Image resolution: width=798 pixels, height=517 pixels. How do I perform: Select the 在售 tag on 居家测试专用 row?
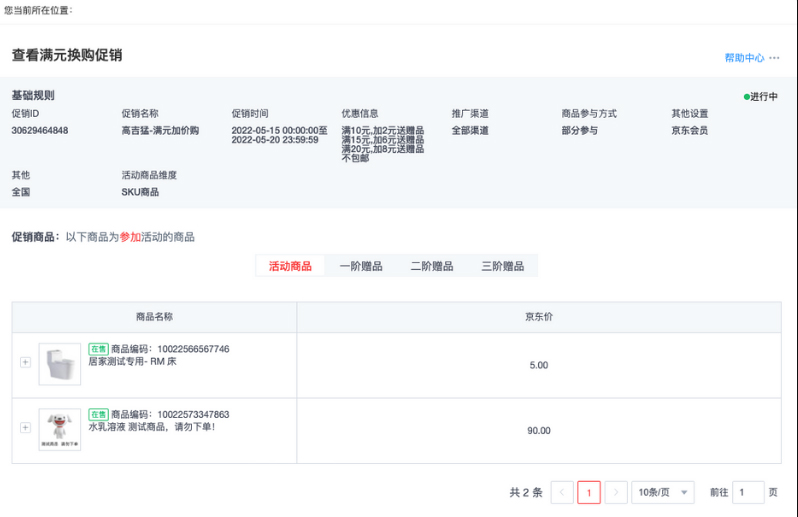point(98,349)
